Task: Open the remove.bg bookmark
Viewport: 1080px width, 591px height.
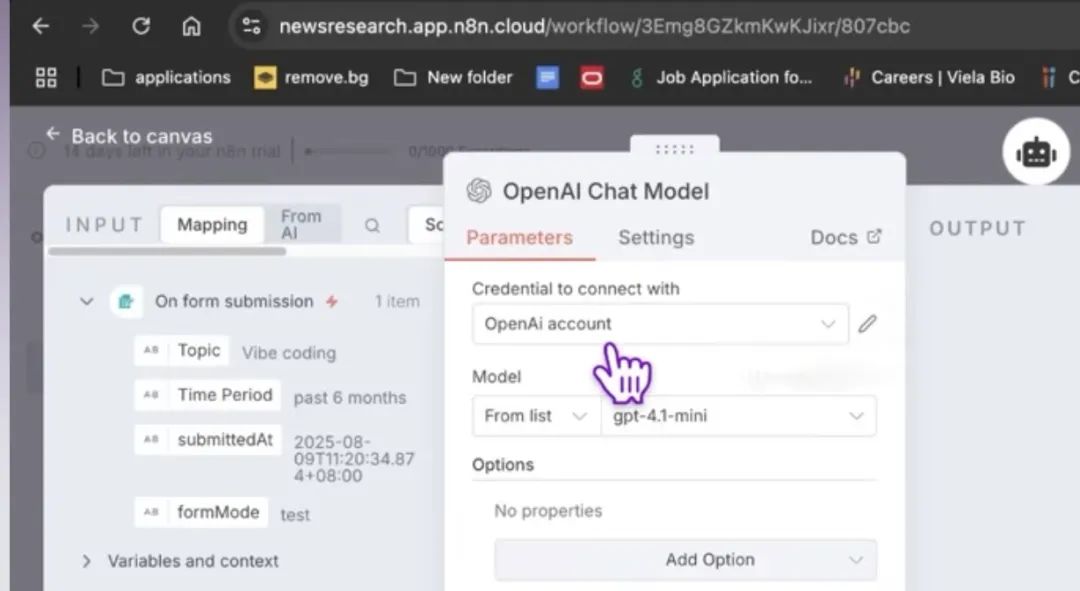Action: click(x=311, y=77)
